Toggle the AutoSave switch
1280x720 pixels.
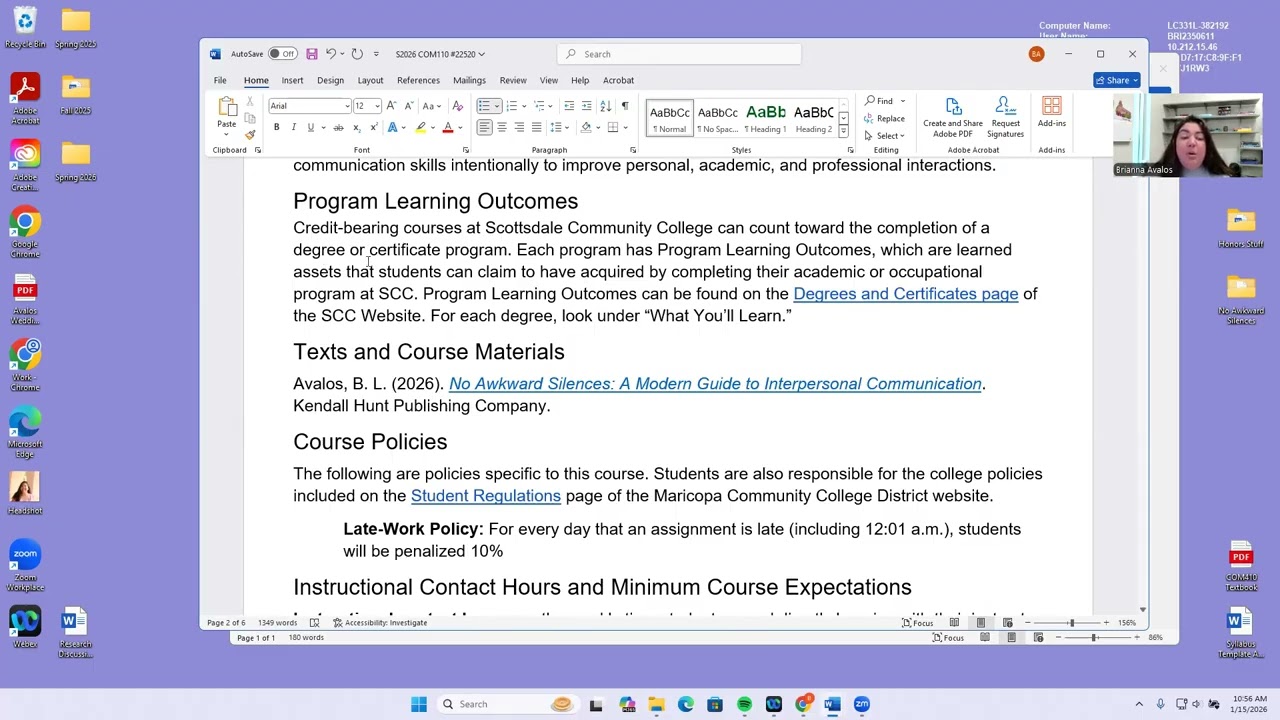[x=283, y=54]
